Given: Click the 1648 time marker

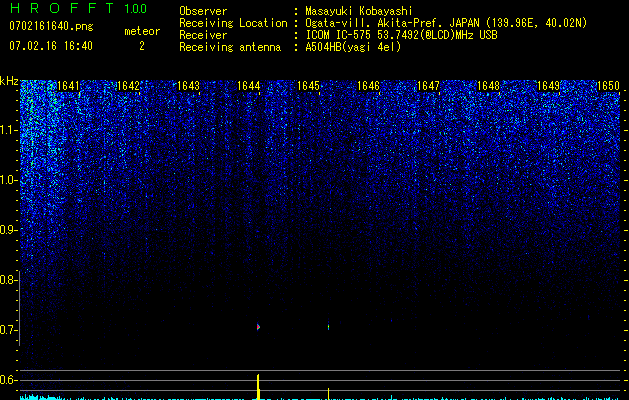Looking at the screenshot, I should [489, 86].
